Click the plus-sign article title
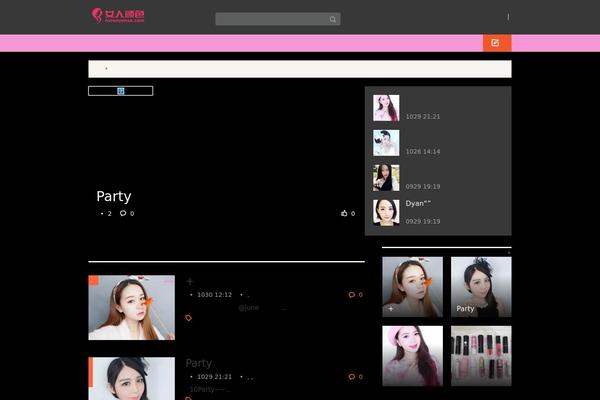Screen dimensions: 600x400 point(190,282)
